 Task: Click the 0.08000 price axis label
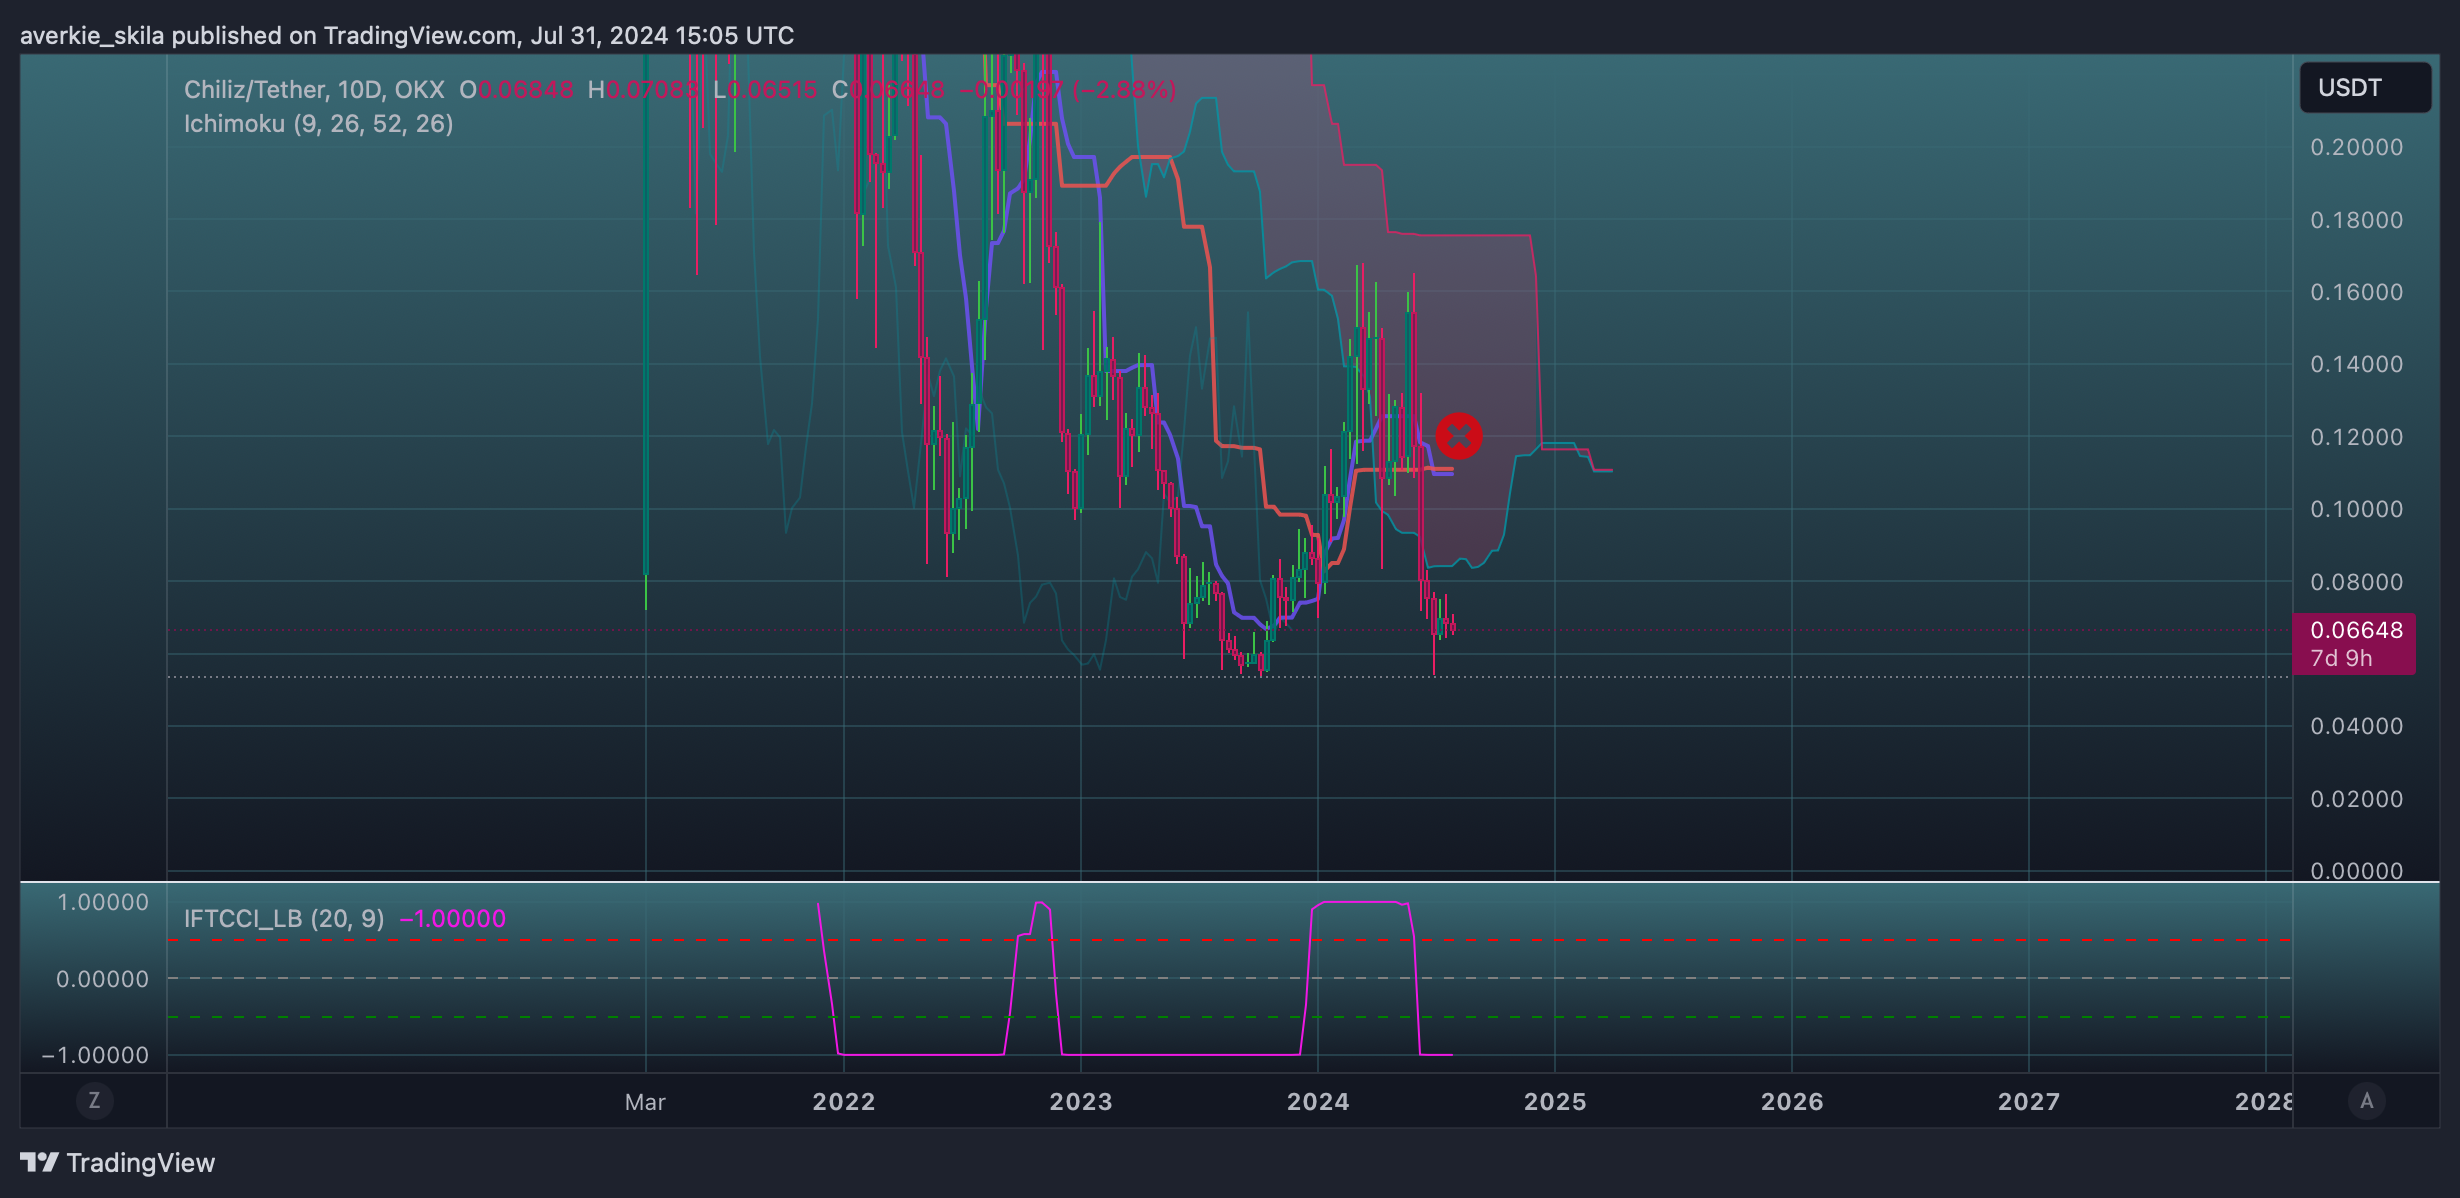[x=2356, y=582]
